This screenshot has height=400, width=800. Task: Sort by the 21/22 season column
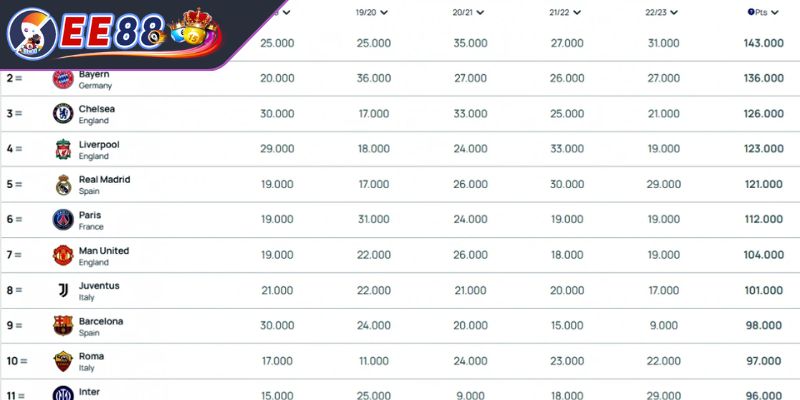tap(565, 12)
